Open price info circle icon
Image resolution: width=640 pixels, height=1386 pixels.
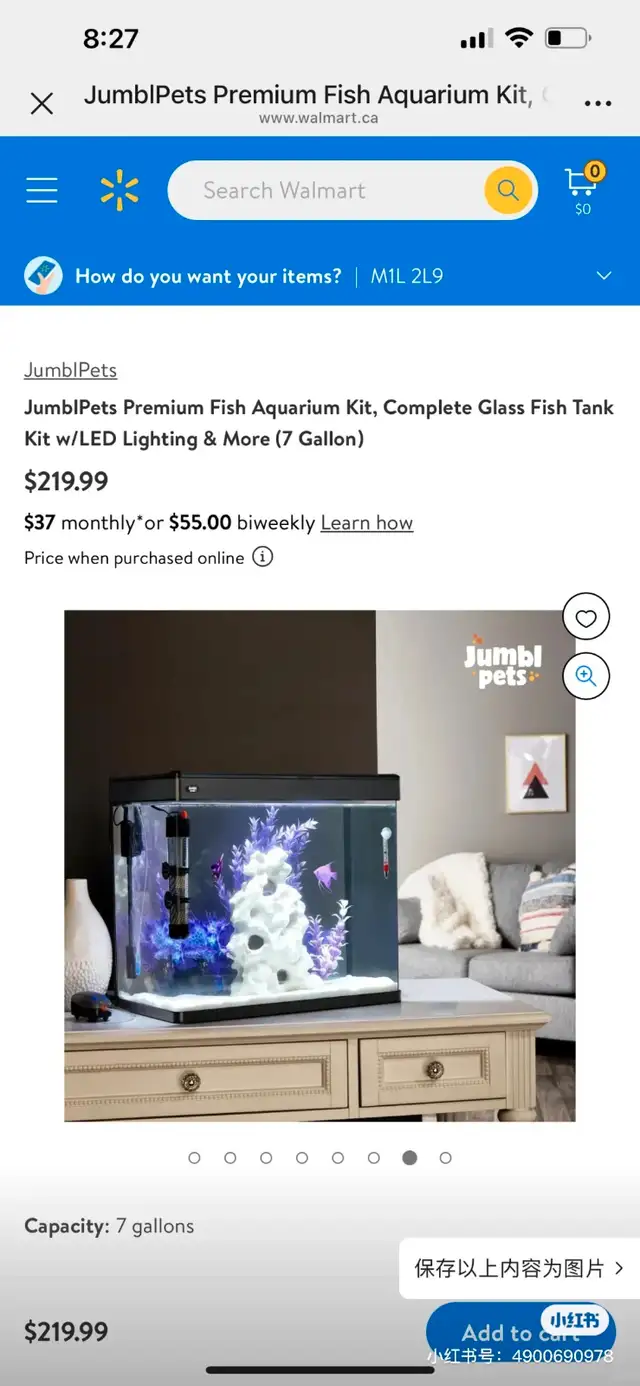tap(262, 557)
